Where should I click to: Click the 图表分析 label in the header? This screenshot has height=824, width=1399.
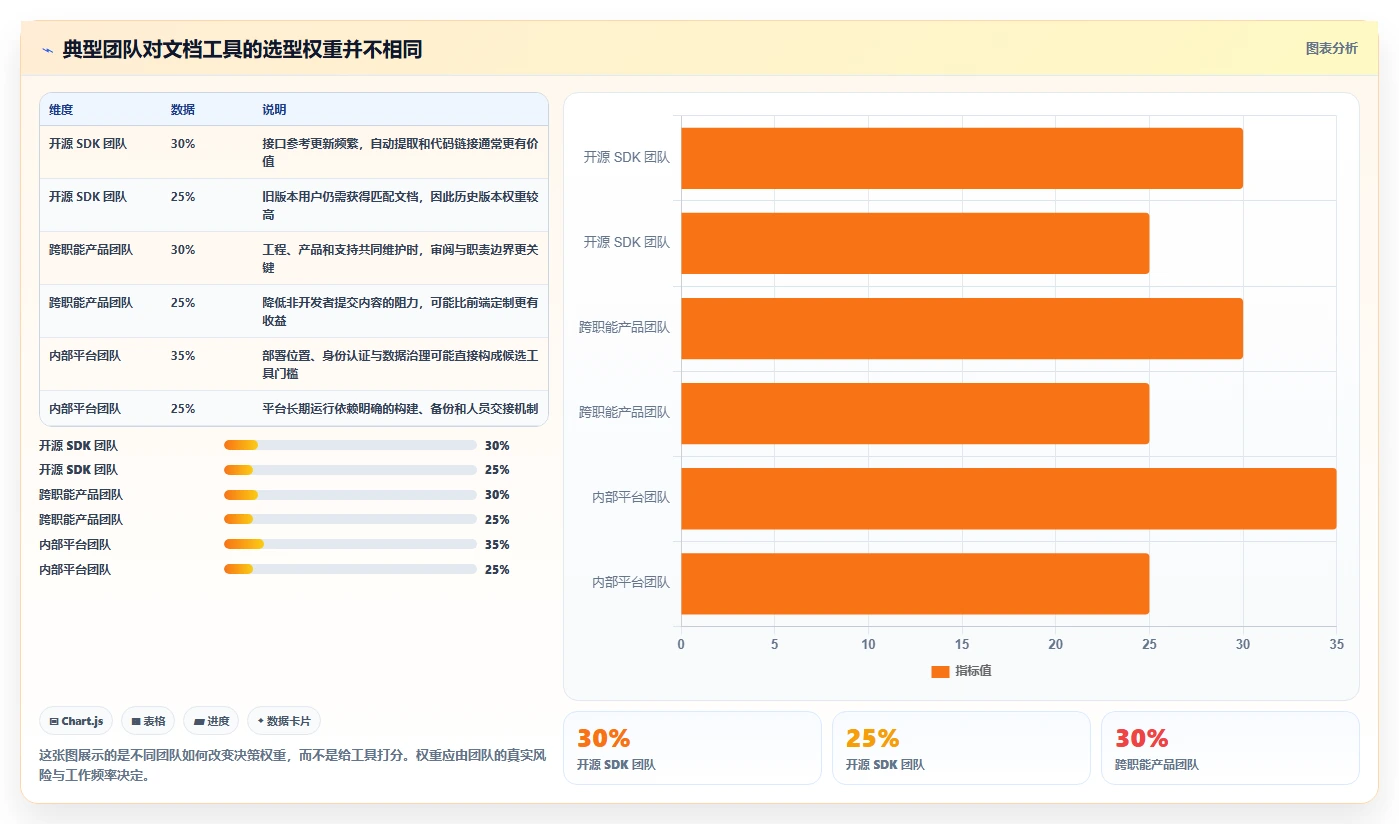1331,48
